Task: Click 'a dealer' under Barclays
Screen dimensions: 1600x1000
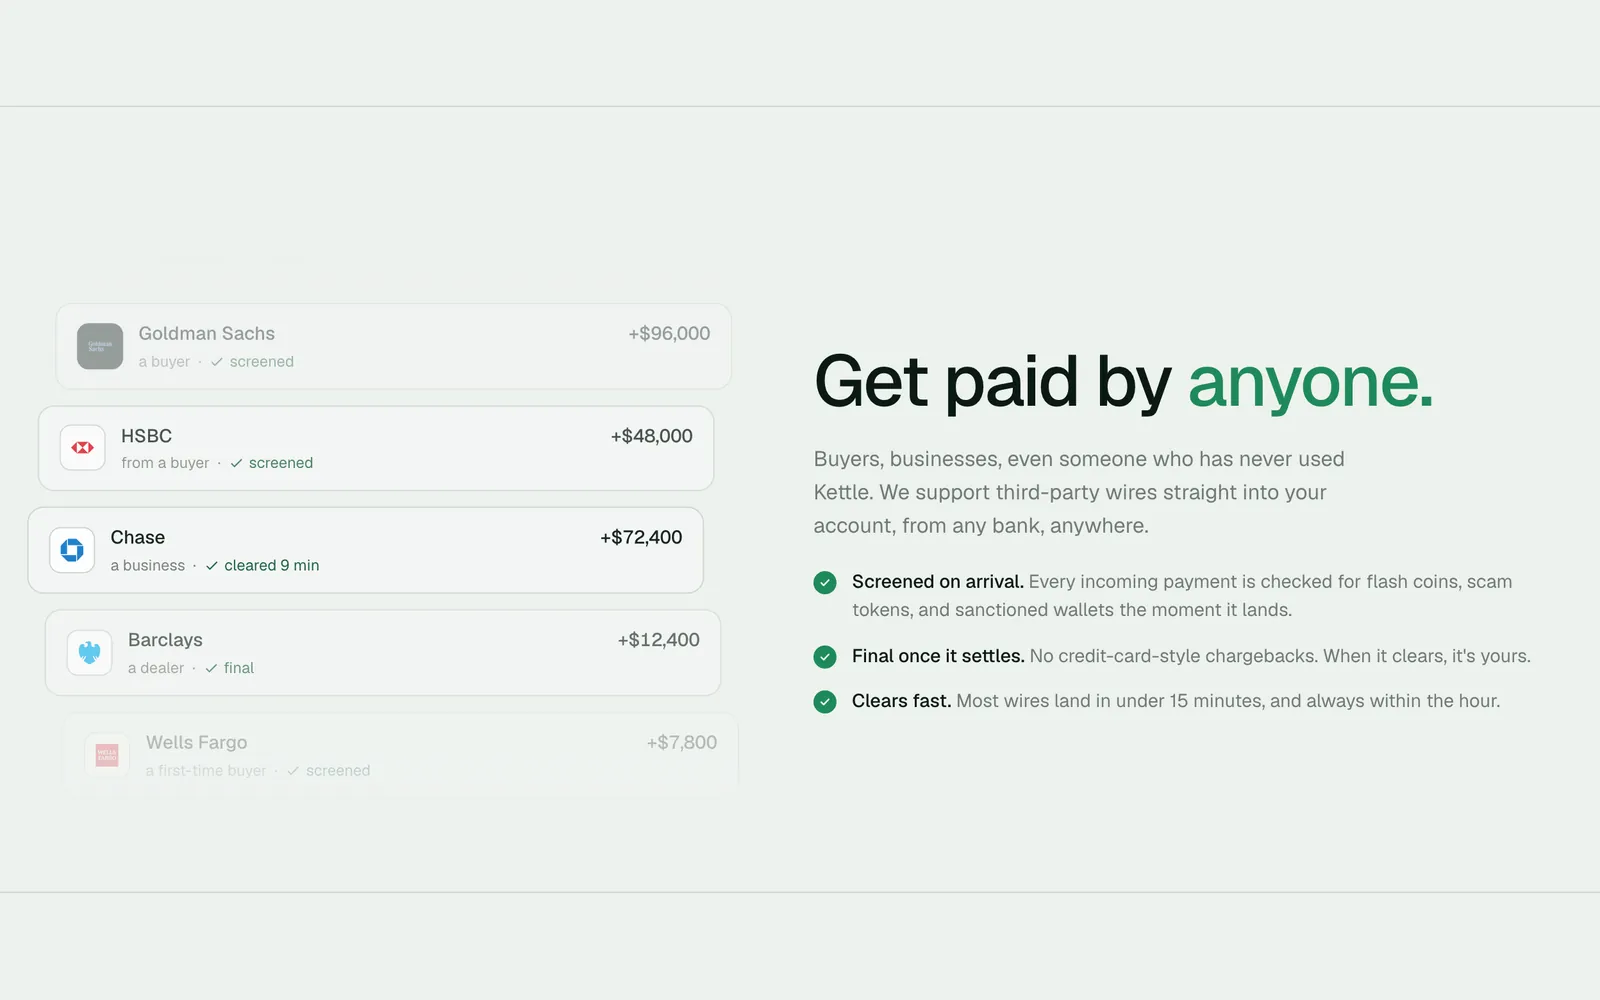Action: 156,668
